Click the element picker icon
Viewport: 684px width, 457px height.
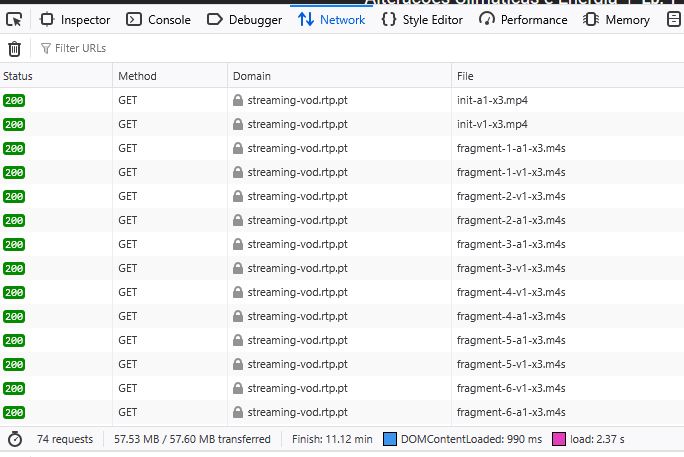(14, 19)
